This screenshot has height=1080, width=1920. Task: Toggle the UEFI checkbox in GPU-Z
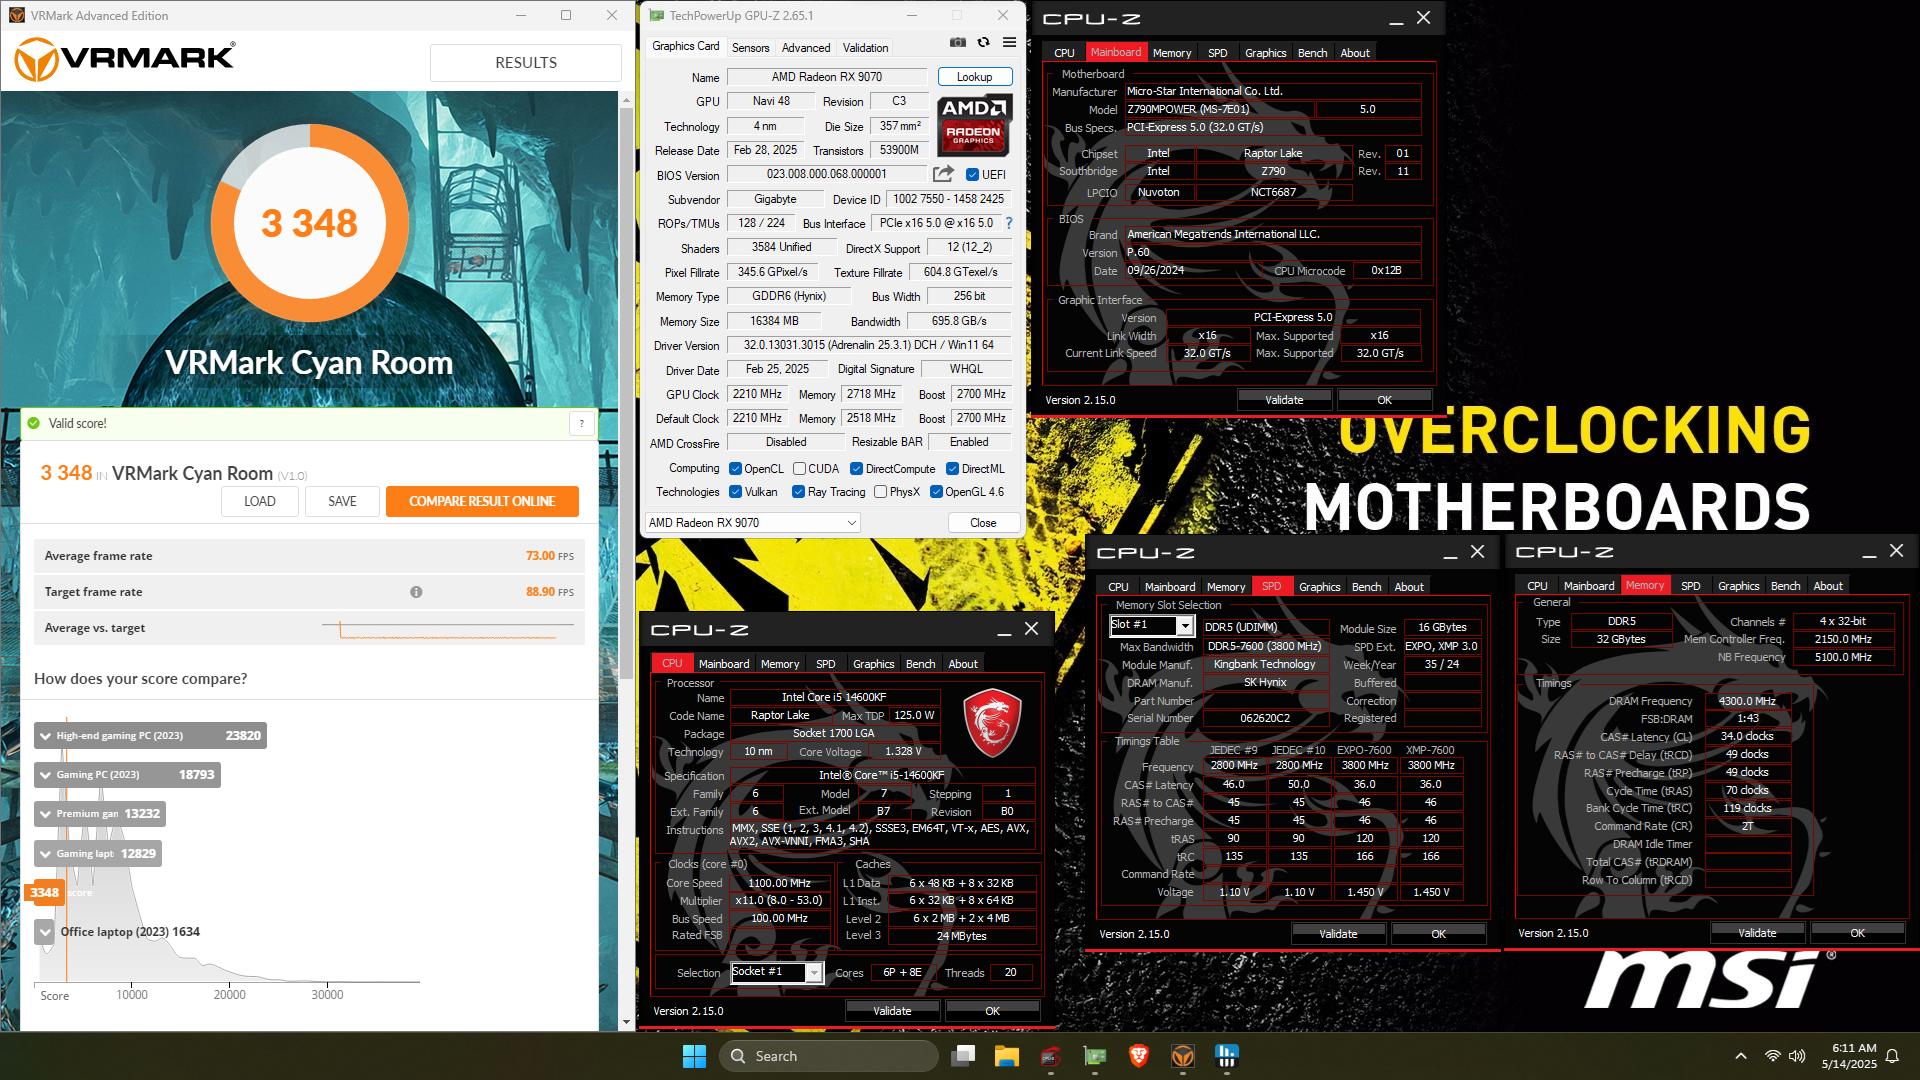972,175
